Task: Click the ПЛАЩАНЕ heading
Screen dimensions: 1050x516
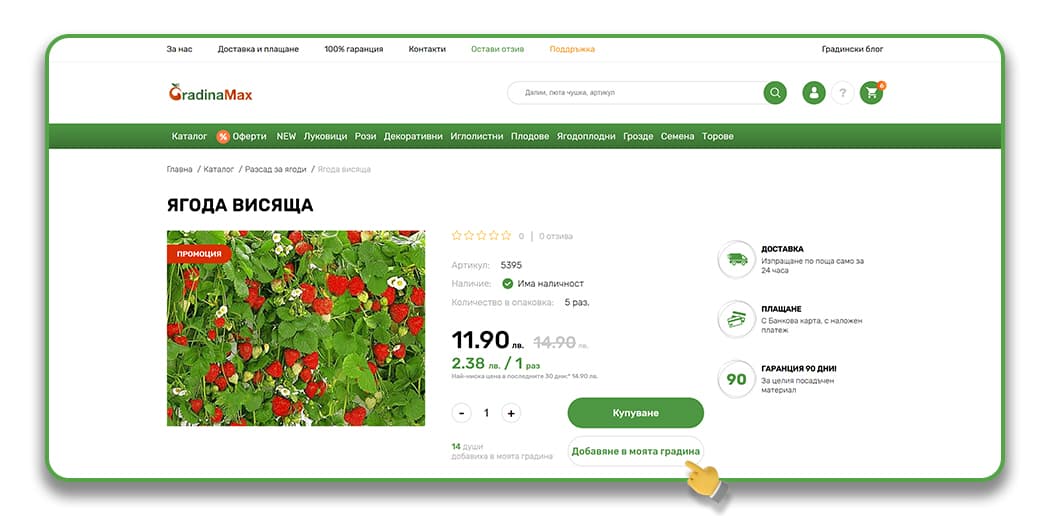Action: pos(781,309)
